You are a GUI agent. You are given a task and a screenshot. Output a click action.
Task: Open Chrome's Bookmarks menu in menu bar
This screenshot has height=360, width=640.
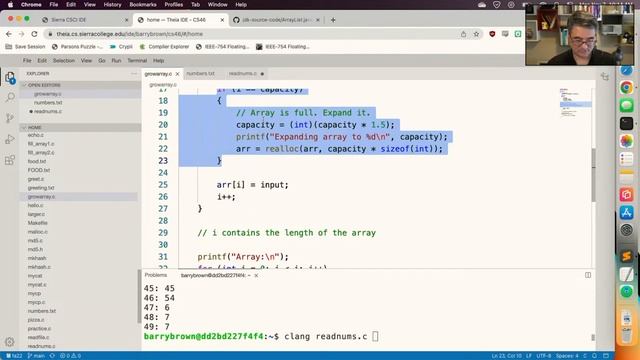[x=143, y=5]
